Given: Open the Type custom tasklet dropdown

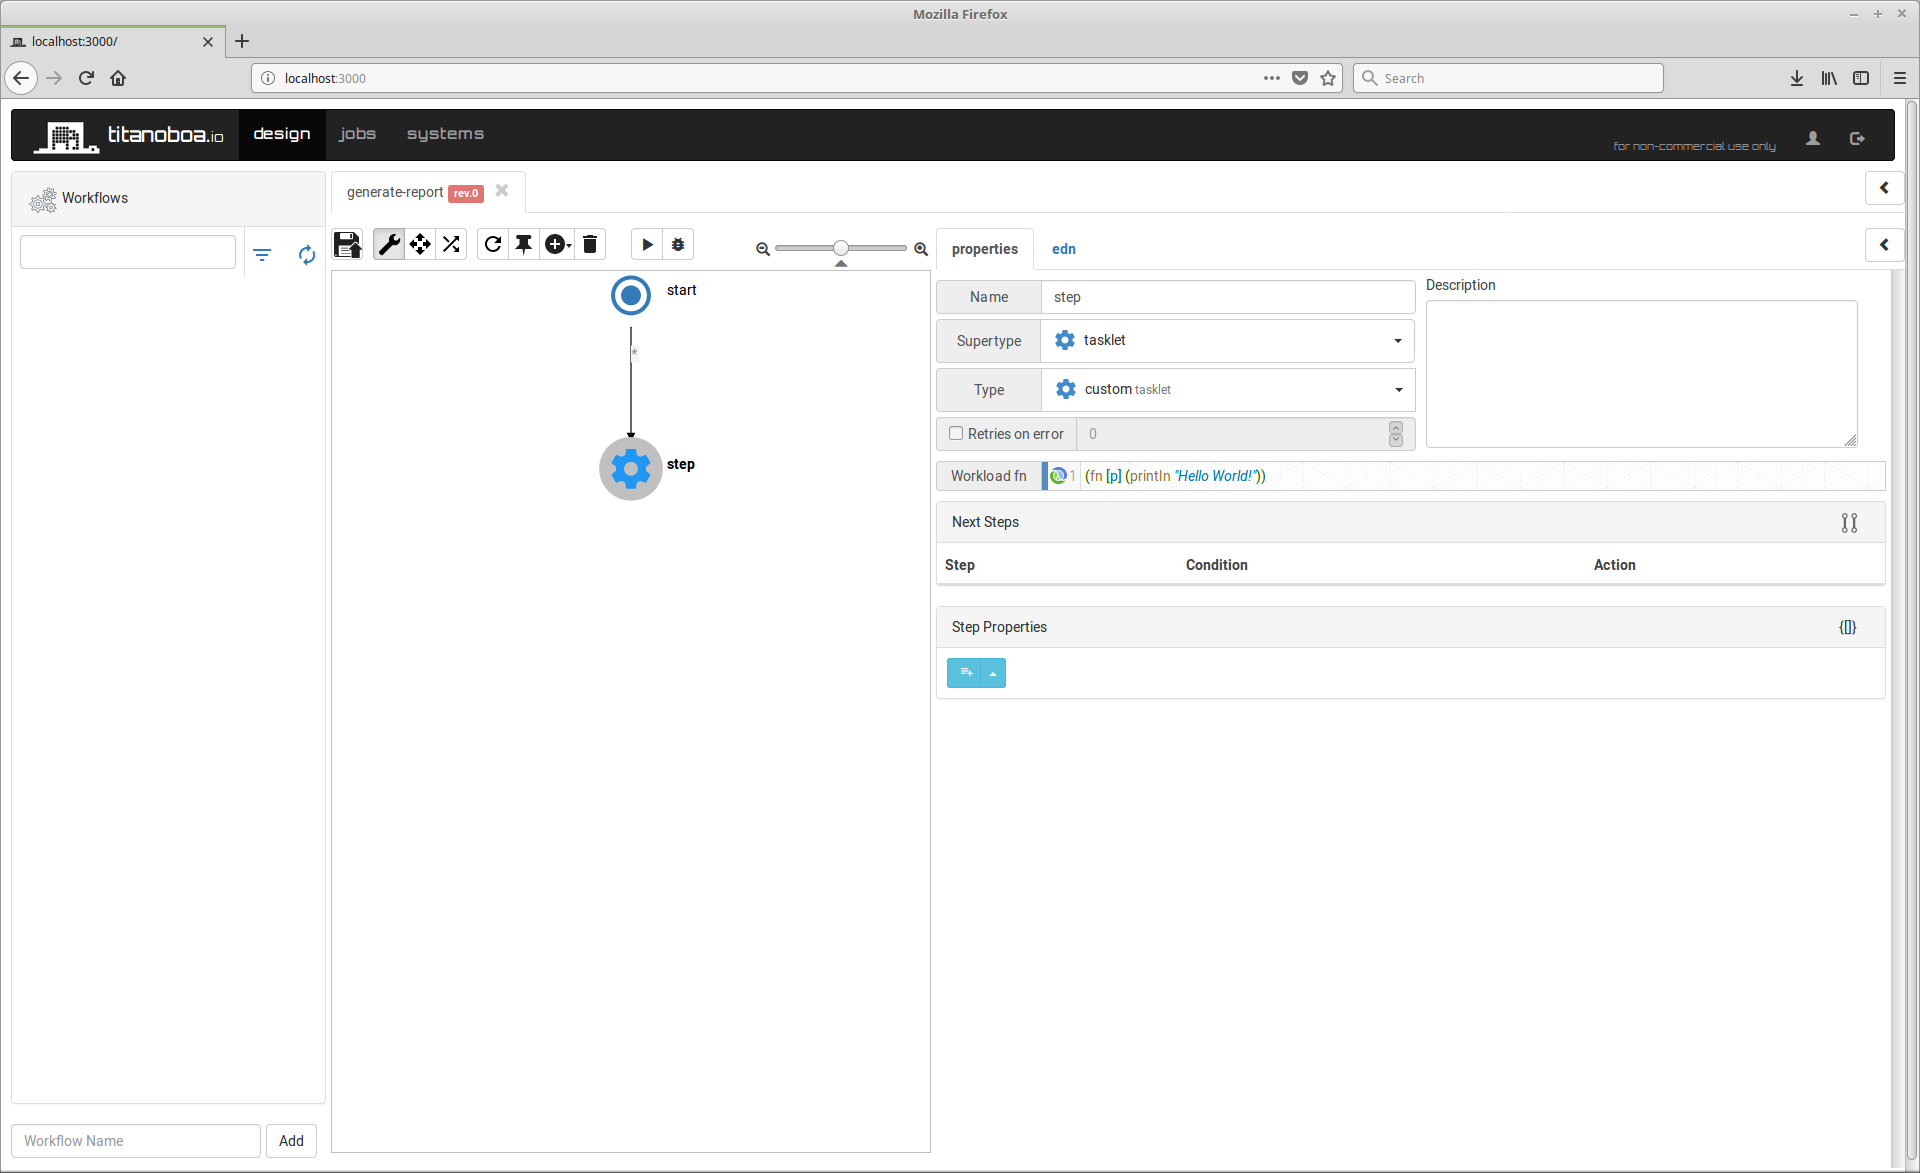Looking at the screenshot, I should point(1227,390).
